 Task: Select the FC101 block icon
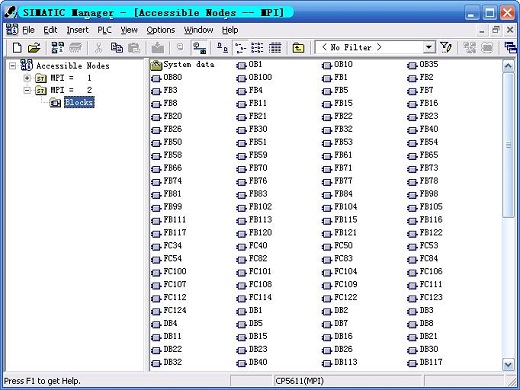click(241, 273)
